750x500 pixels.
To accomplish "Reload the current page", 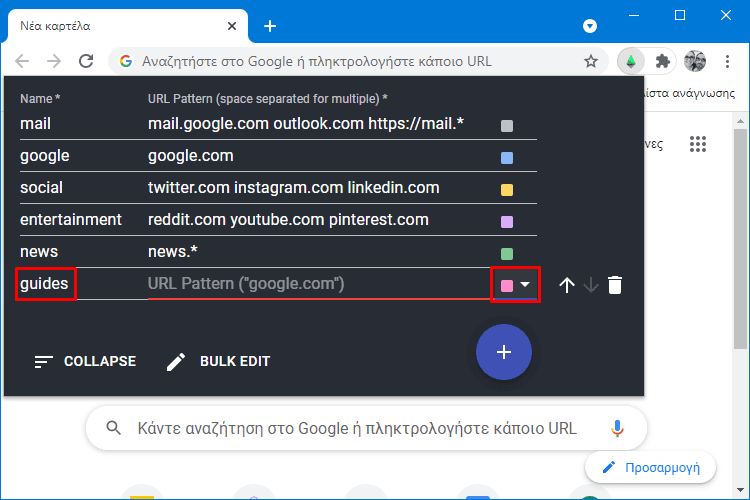I will [86, 61].
